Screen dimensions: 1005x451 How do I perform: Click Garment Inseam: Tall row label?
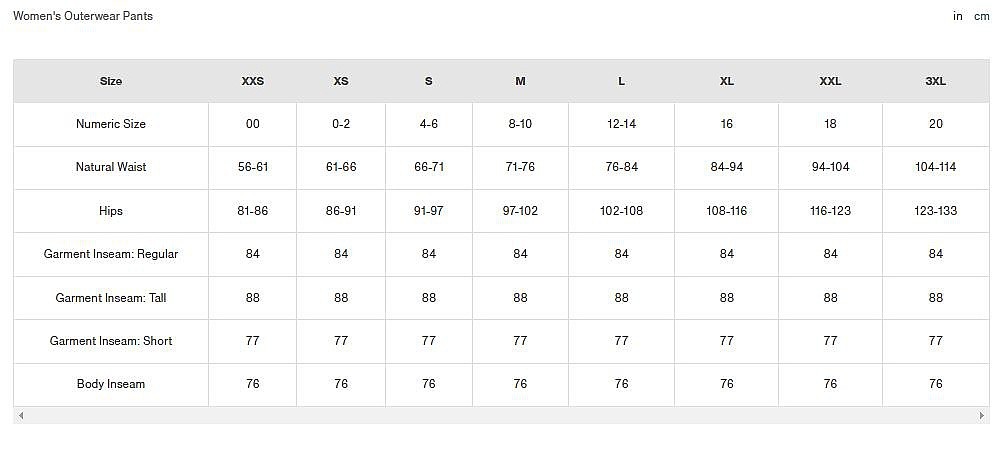coord(111,298)
